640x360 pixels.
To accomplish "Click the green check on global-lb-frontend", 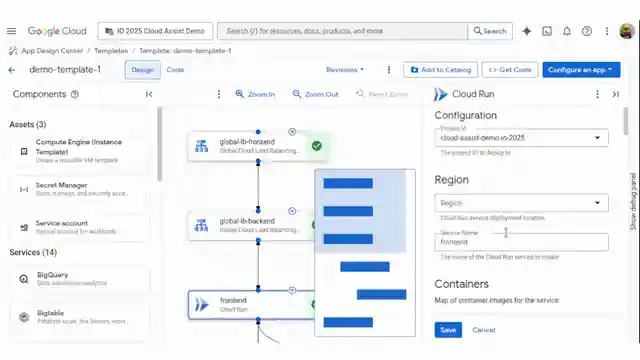I will point(317,146).
